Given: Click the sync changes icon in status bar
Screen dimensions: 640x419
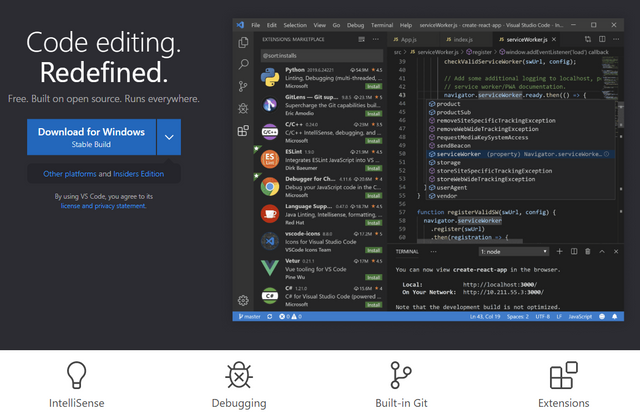Looking at the screenshot, I should pos(270,317).
